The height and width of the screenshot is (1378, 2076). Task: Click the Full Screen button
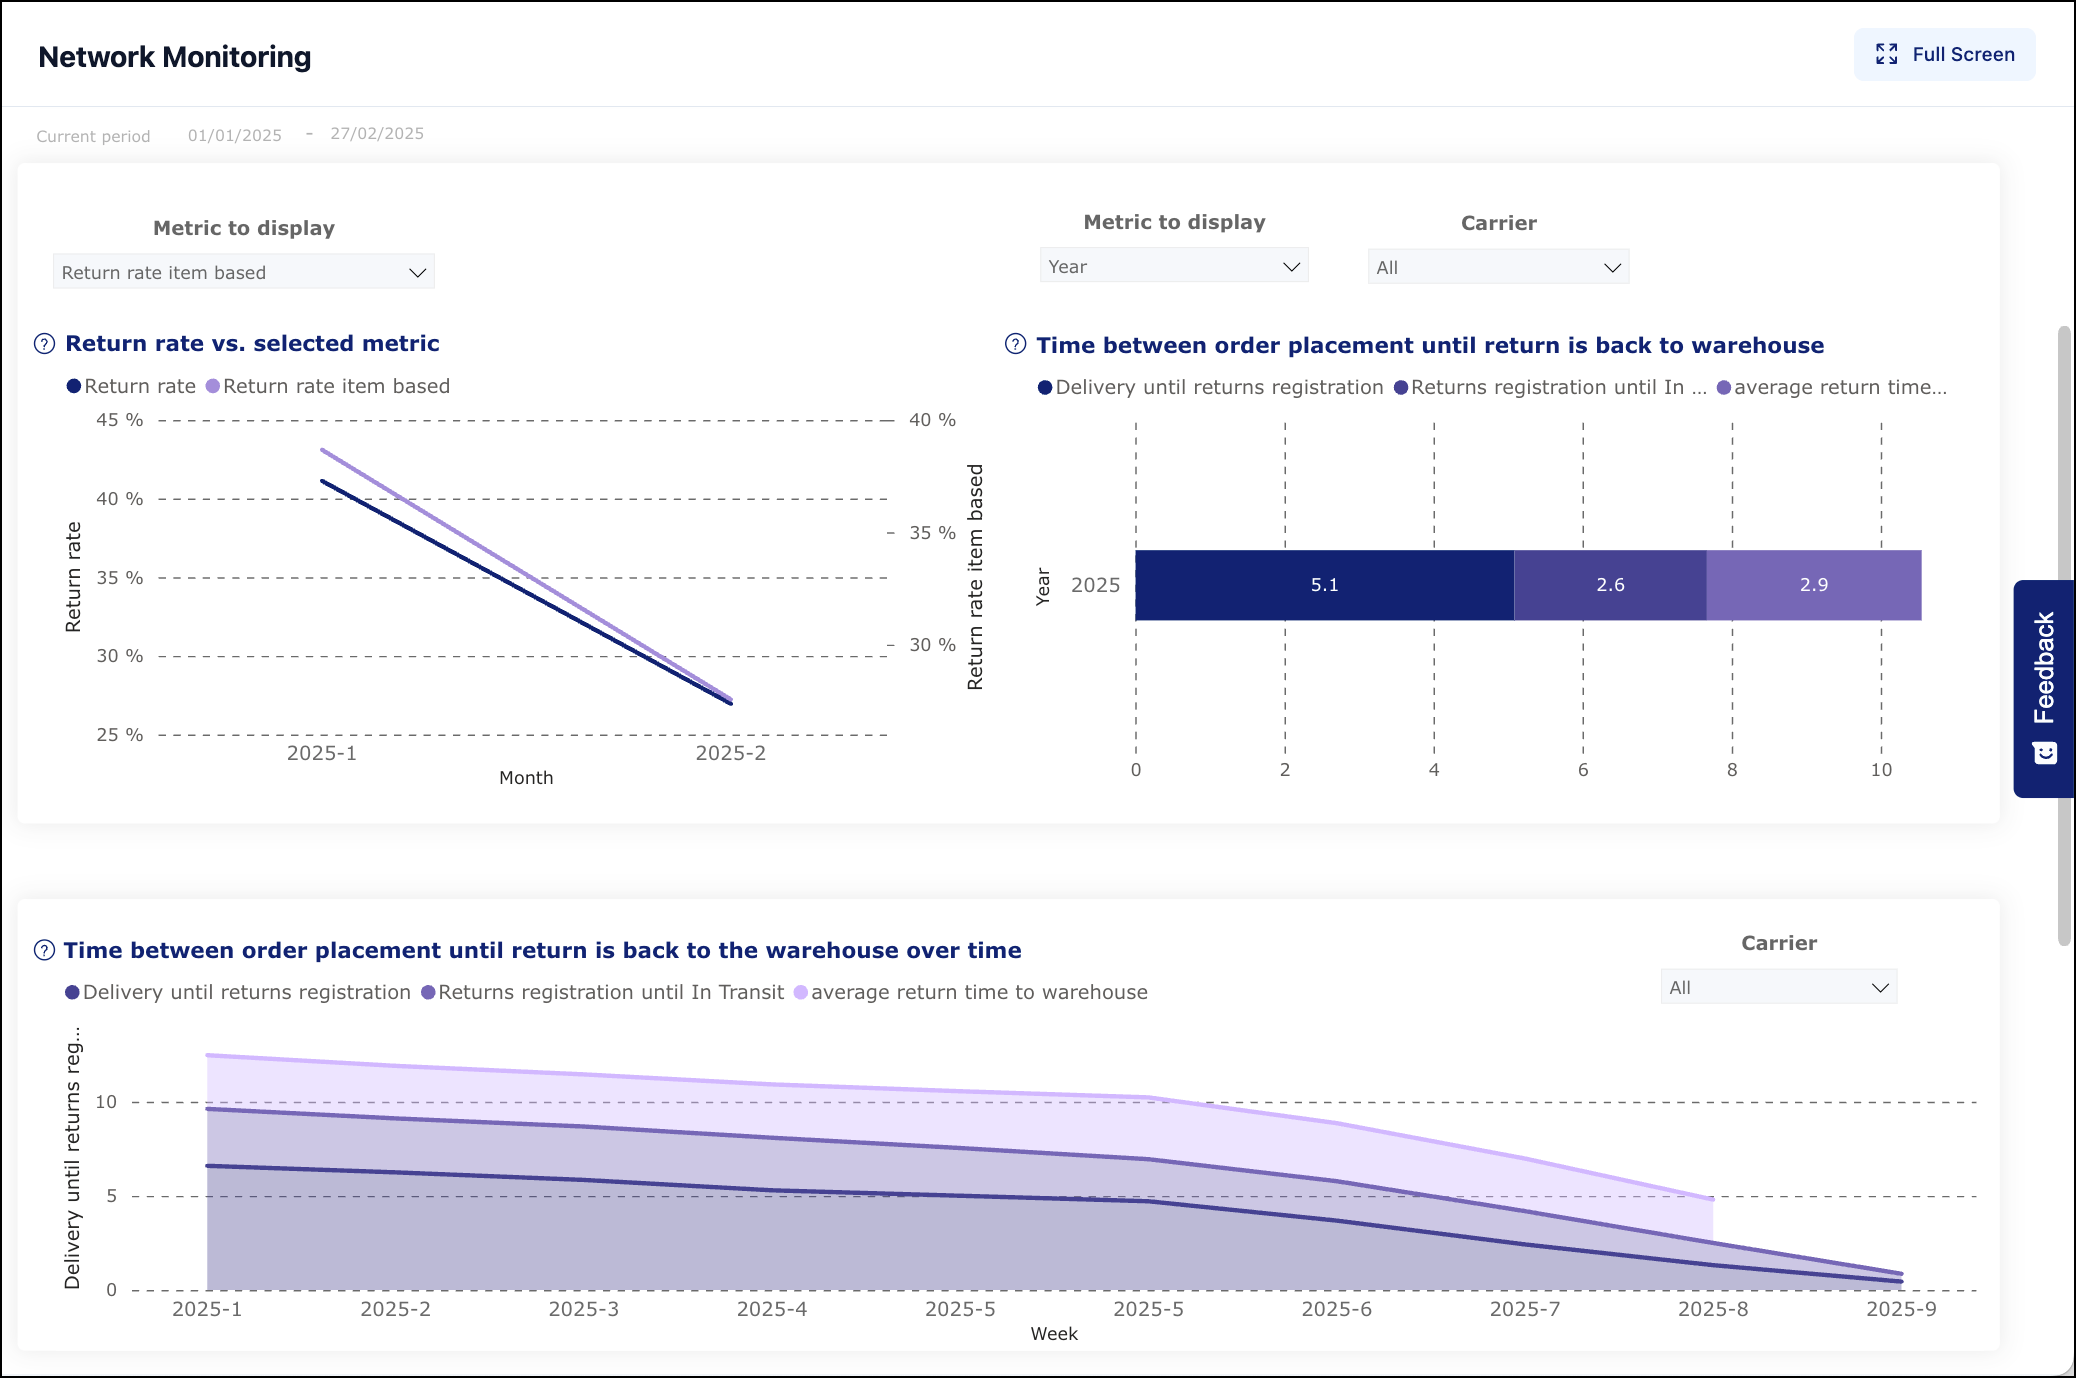tap(1944, 54)
